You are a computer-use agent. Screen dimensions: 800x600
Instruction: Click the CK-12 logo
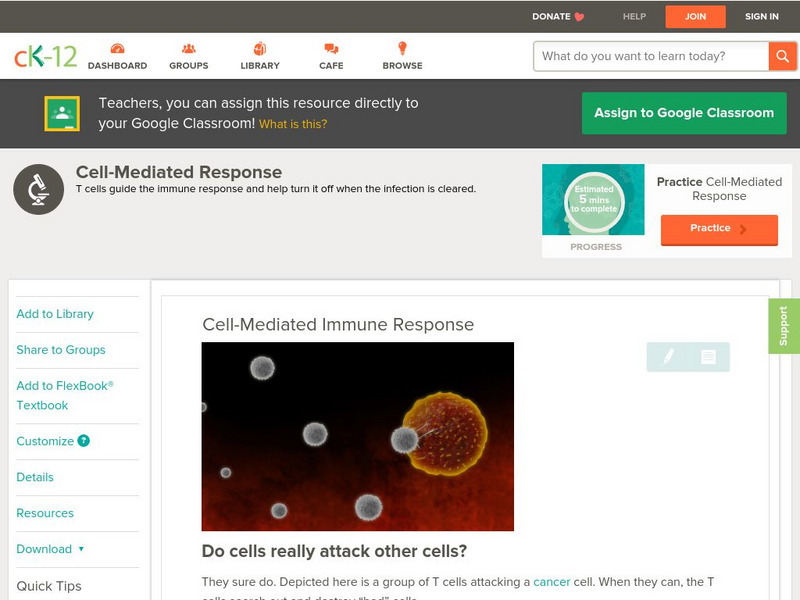(x=45, y=56)
